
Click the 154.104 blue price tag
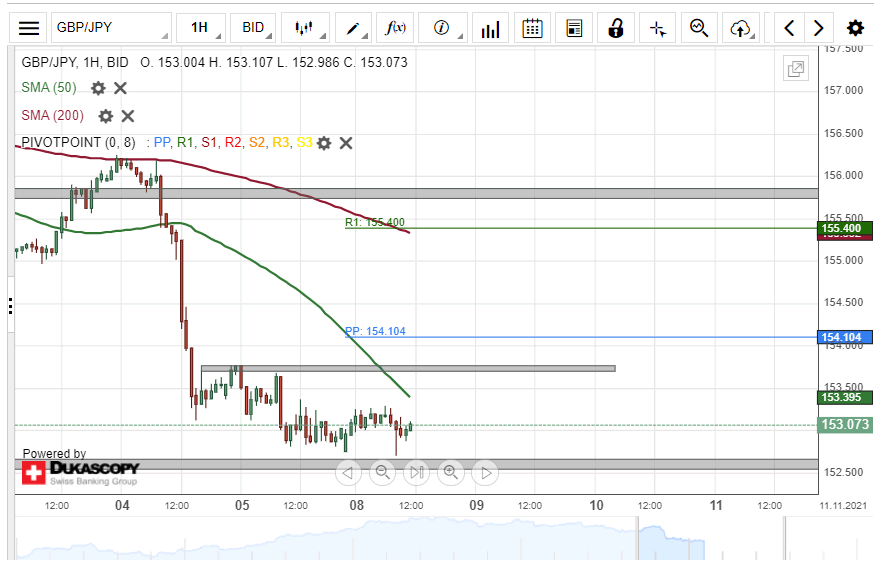pyautogui.click(x=844, y=337)
